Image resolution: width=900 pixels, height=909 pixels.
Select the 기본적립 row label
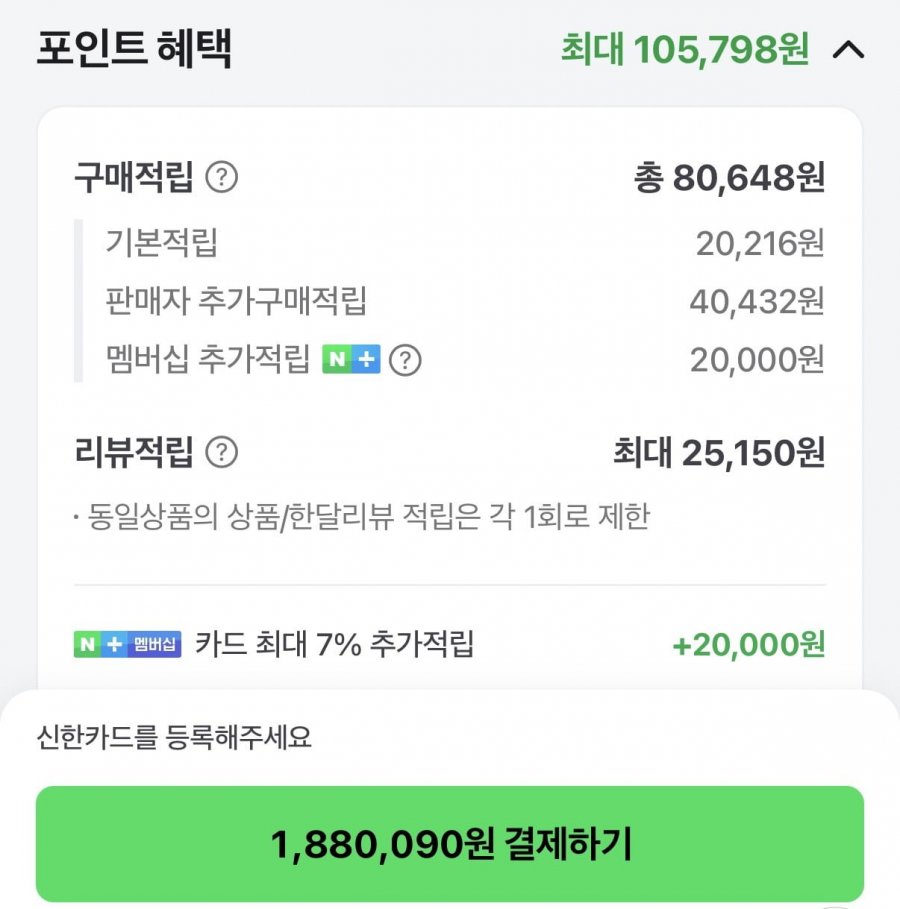click(x=161, y=242)
